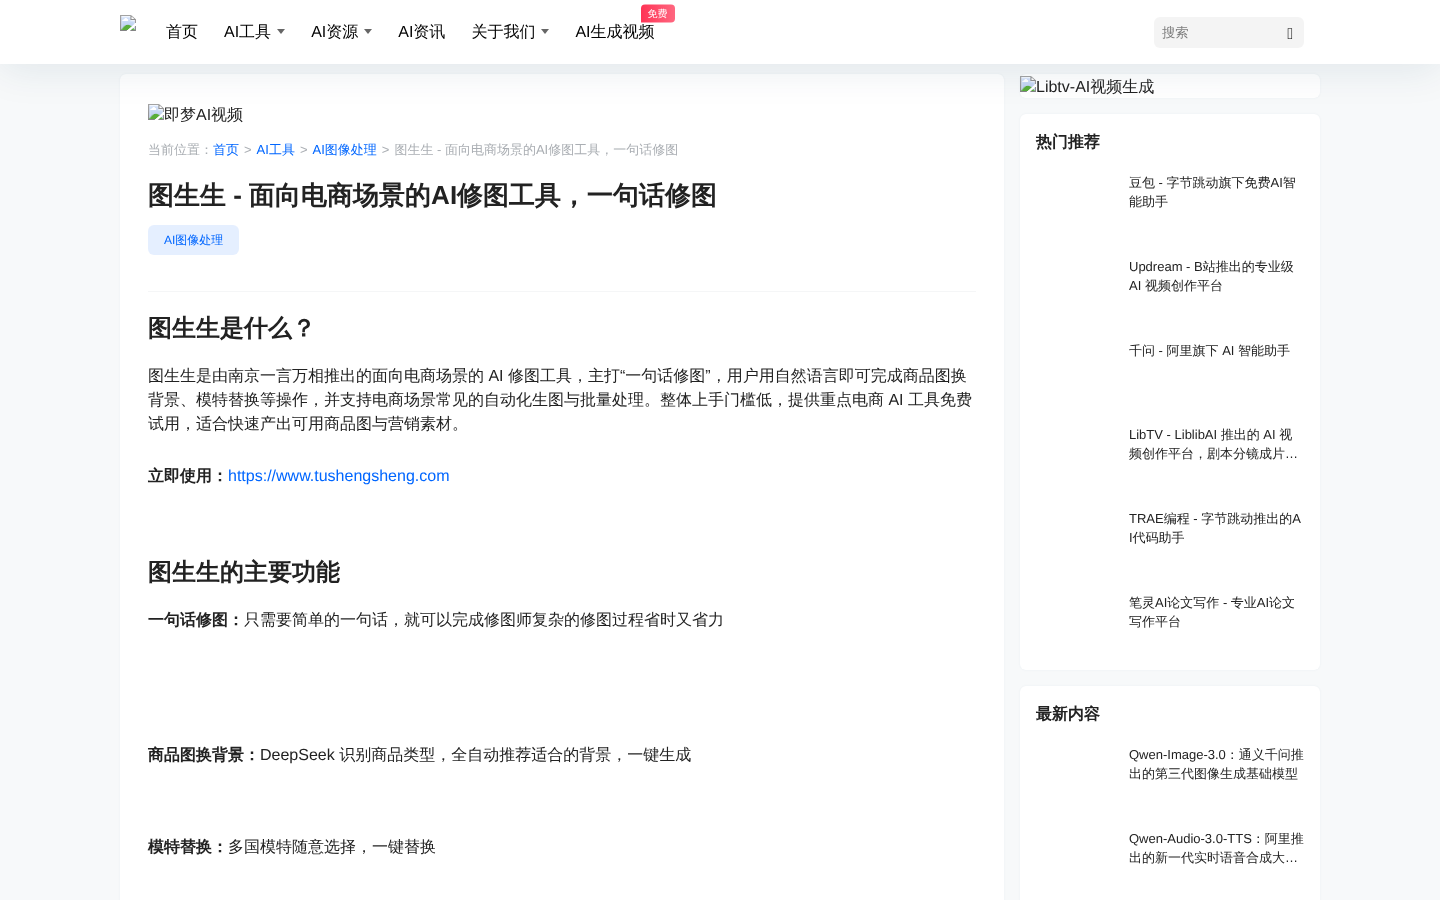
Task: Open the AI工具 navigation menu
Action: (247, 32)
